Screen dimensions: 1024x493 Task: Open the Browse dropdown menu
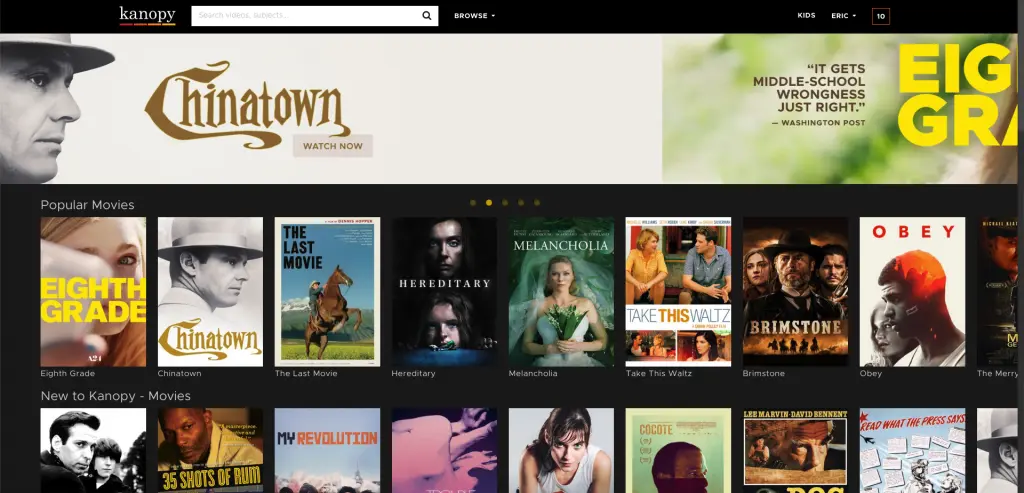pos(475,16)
